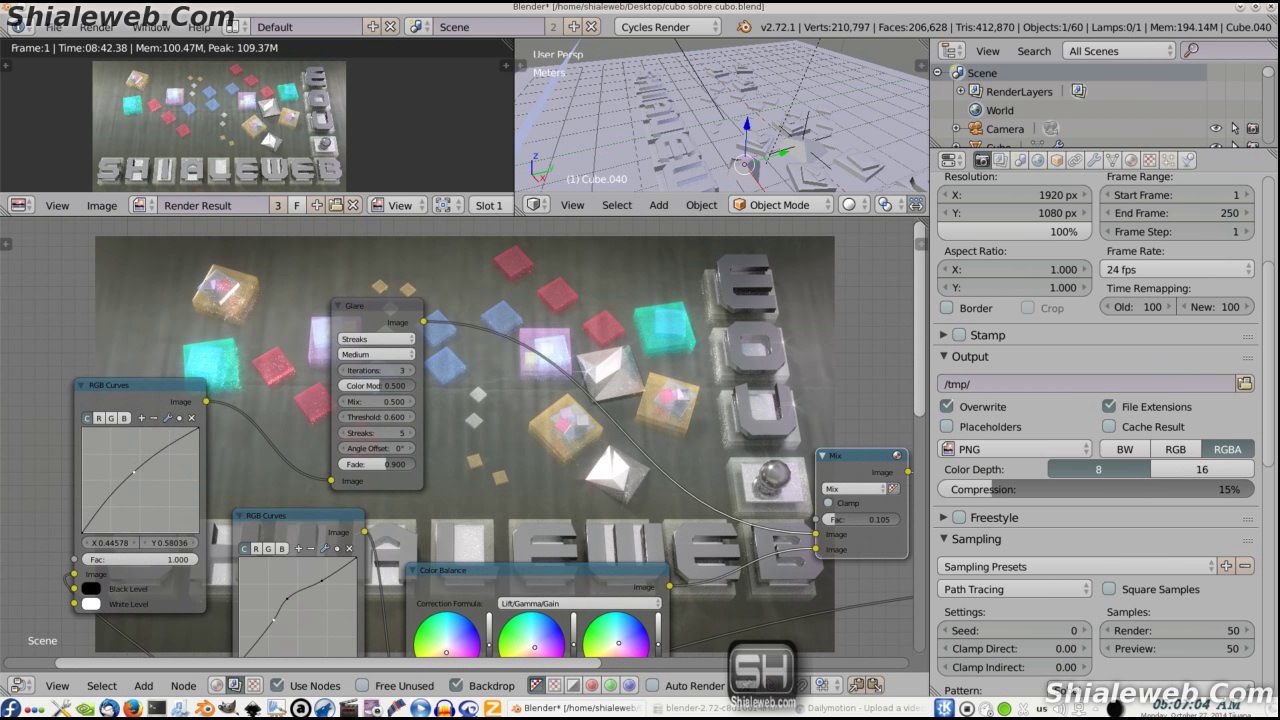Open the Cycles Render engine dropdown
The height and width of the screenshot is (720, 1280).
[x=668, y=27]
